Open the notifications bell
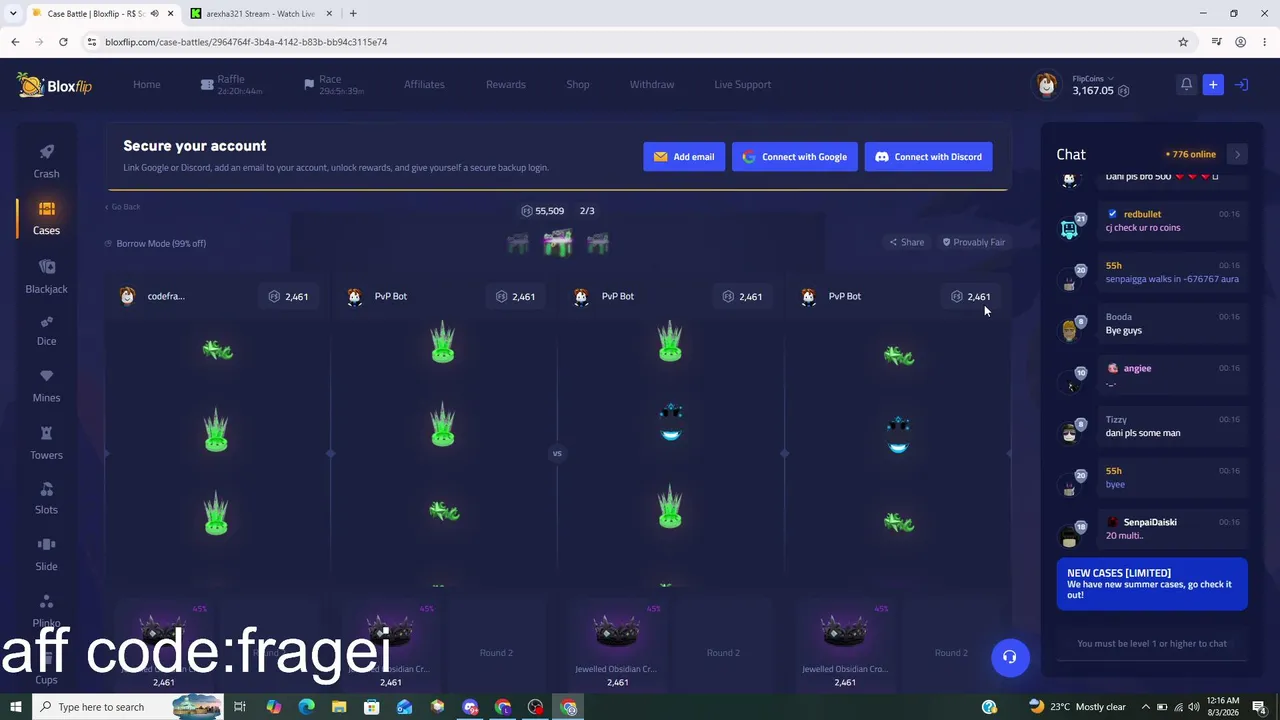 [x=1186, y=85]
